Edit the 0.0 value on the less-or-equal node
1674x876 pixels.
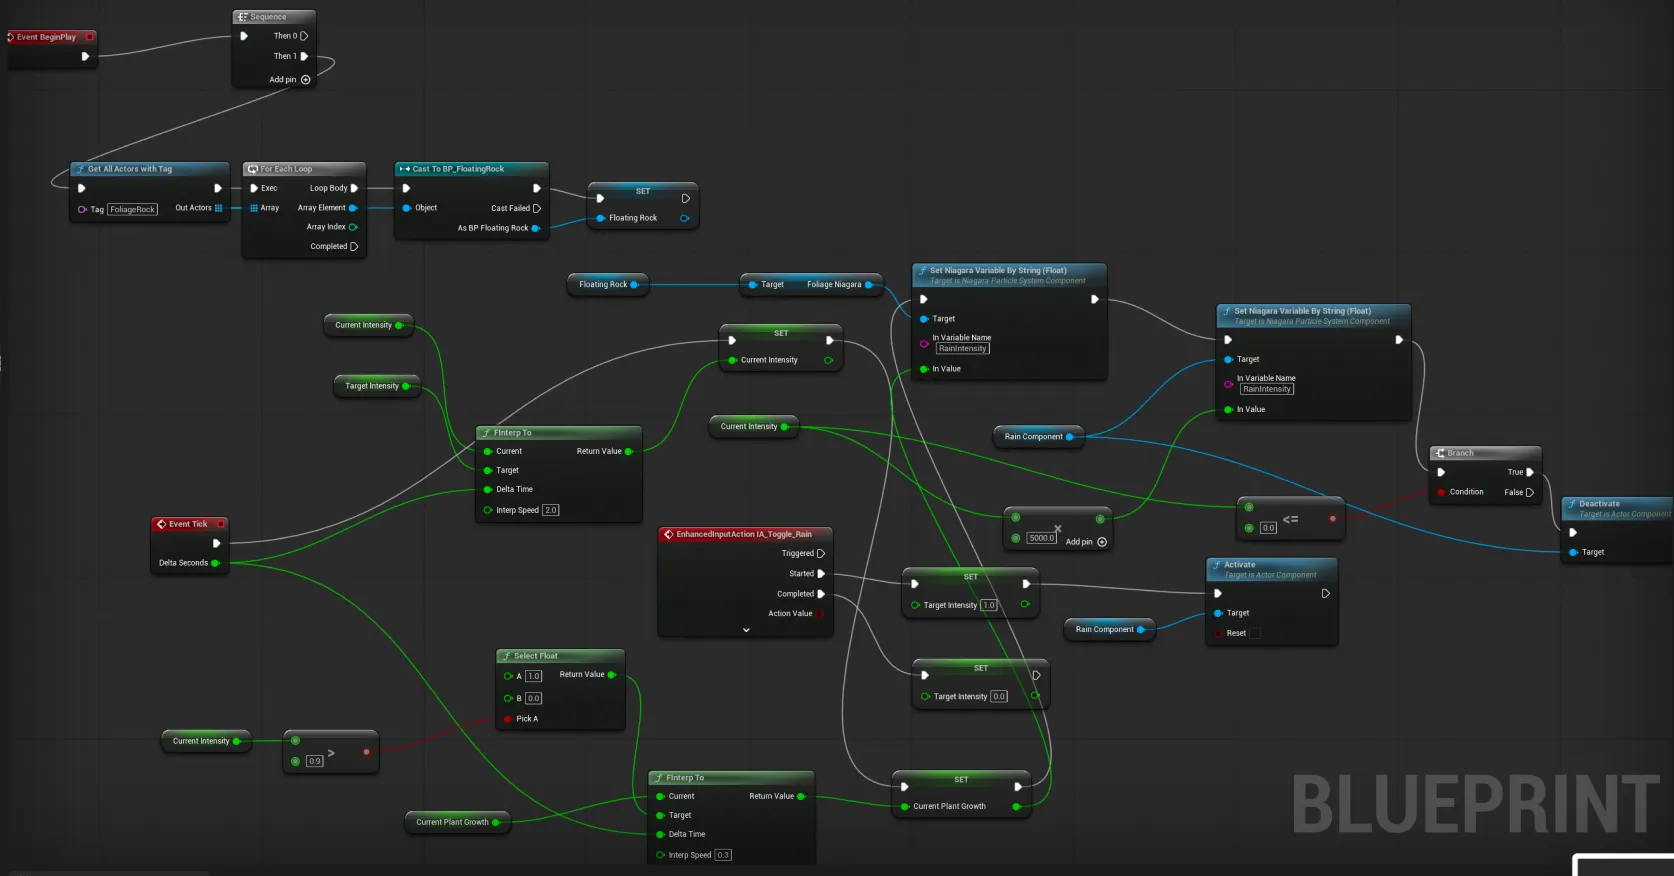pyautogui.click(x=1268, y=528)
